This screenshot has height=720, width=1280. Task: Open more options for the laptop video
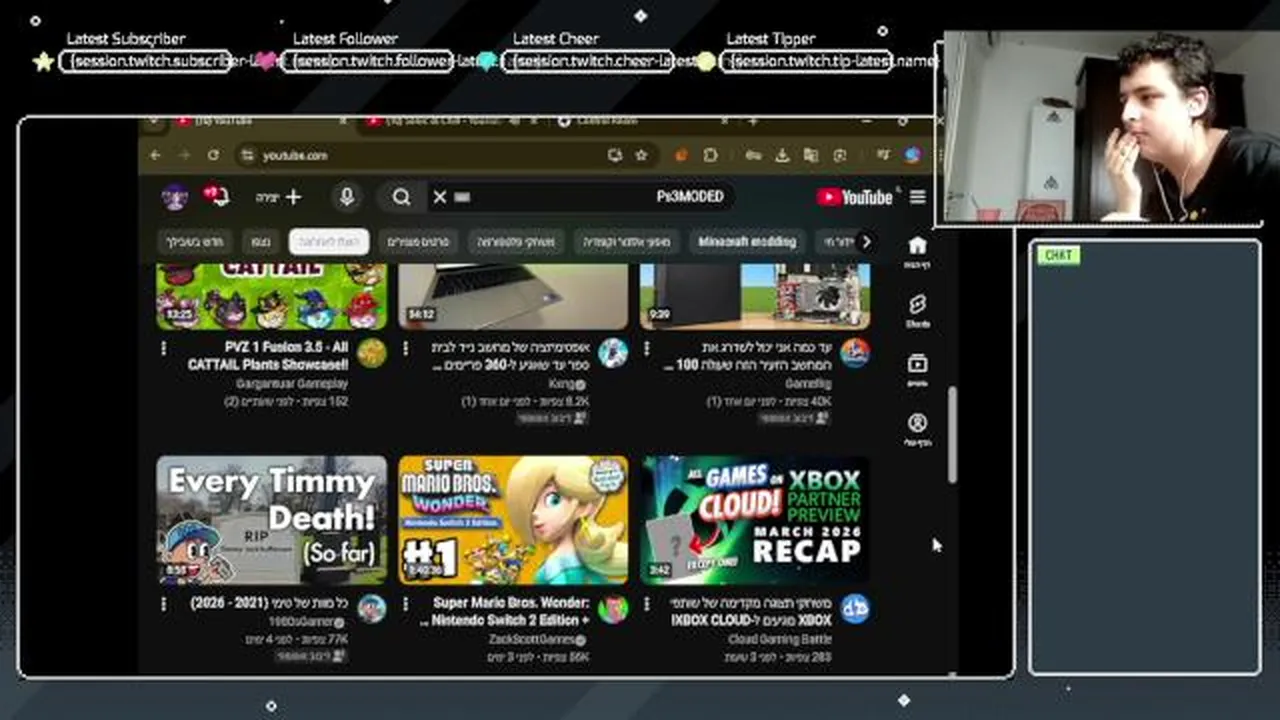click(405, 349)
